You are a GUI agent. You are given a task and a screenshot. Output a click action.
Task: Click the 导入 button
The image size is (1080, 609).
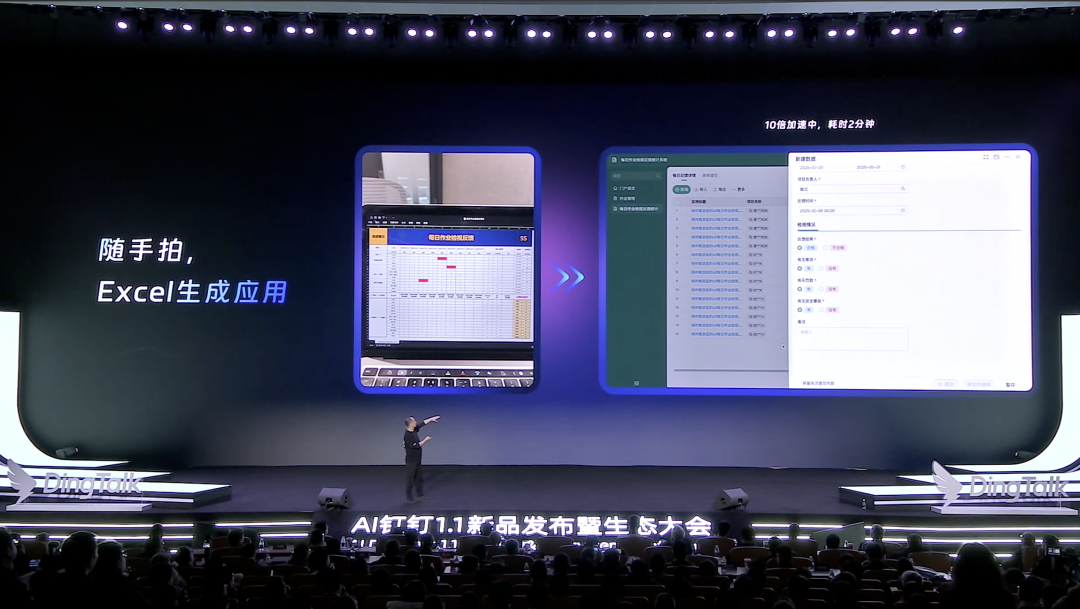point(700,189)
